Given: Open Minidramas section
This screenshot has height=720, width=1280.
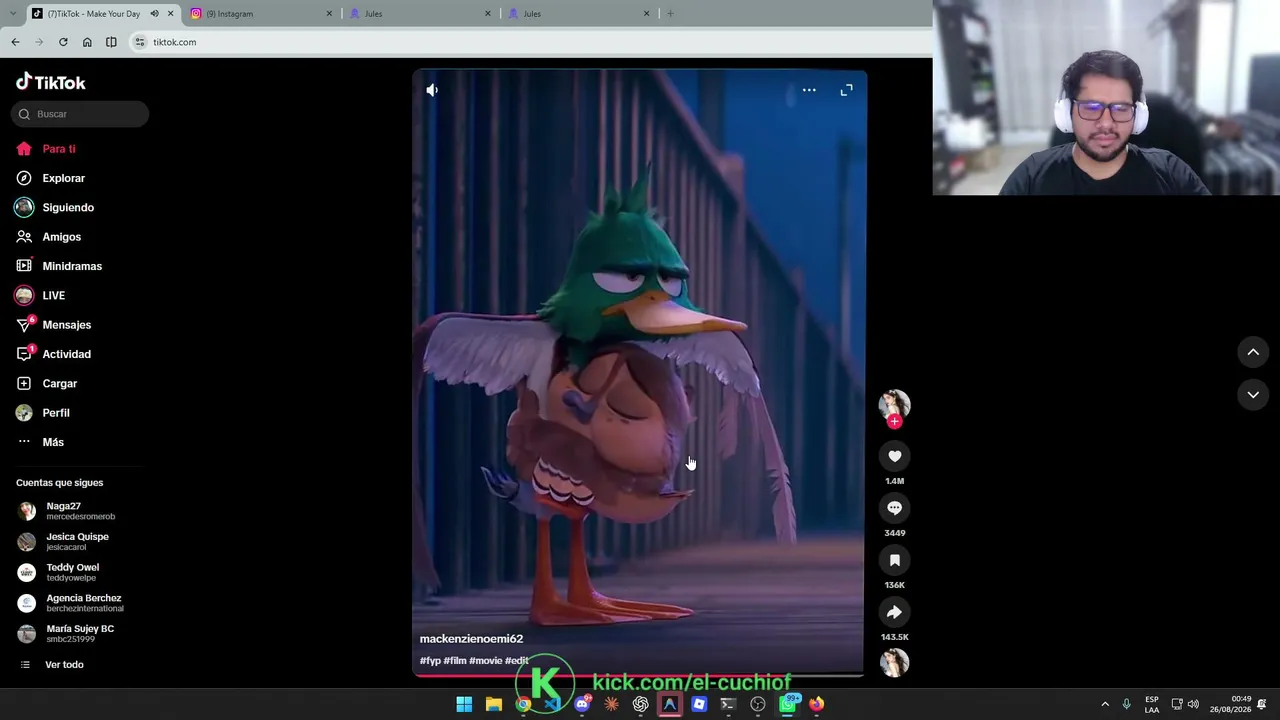Looking at the screenshot, I should click(59, 266).
